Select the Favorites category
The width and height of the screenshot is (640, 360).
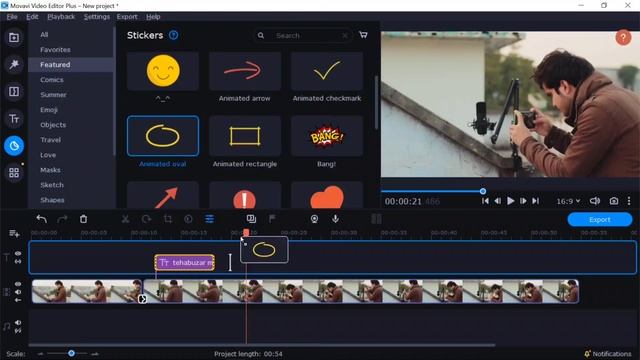(55, 50)
